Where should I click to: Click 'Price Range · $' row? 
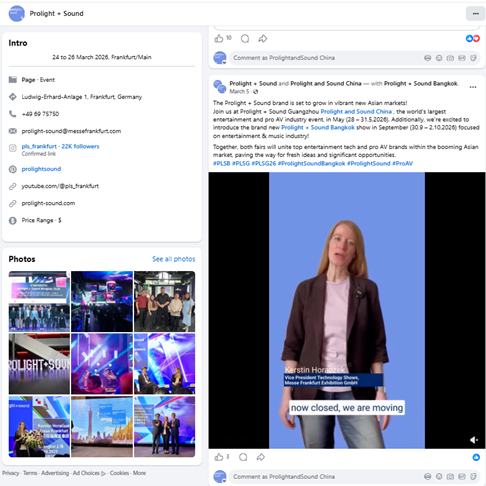41,220
